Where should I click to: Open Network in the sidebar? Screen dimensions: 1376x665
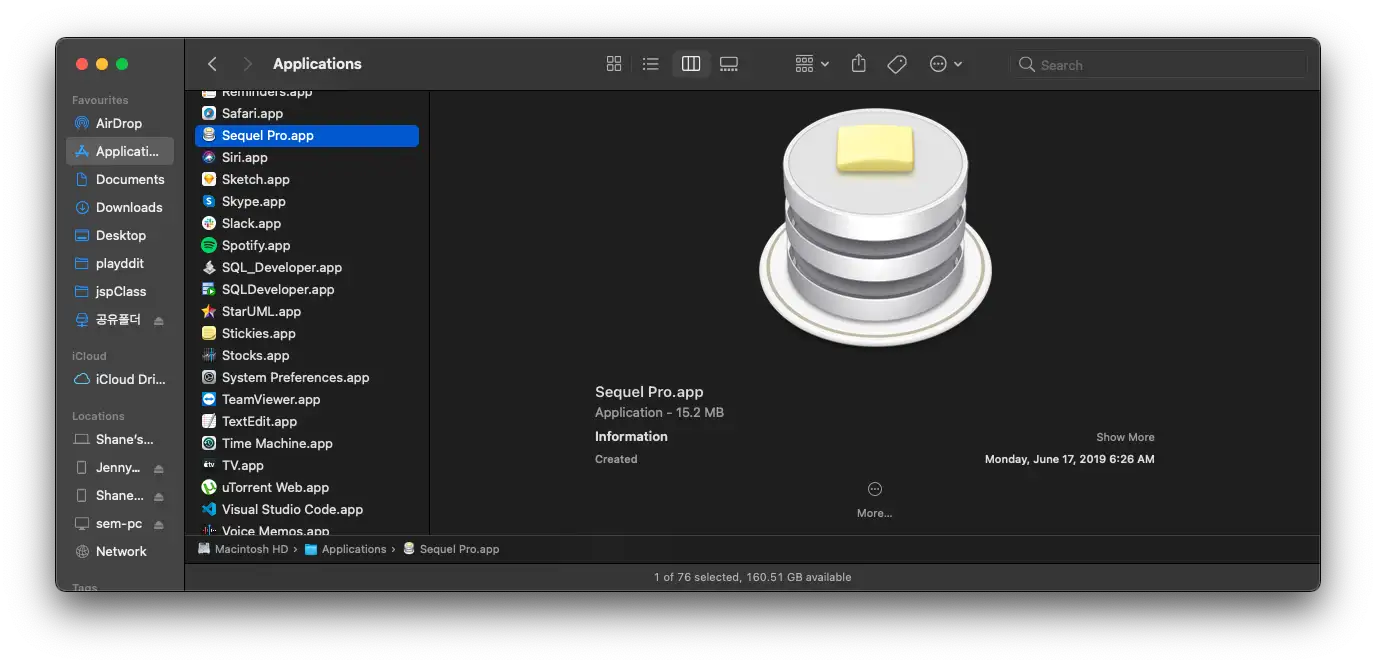tap(120, 551)
